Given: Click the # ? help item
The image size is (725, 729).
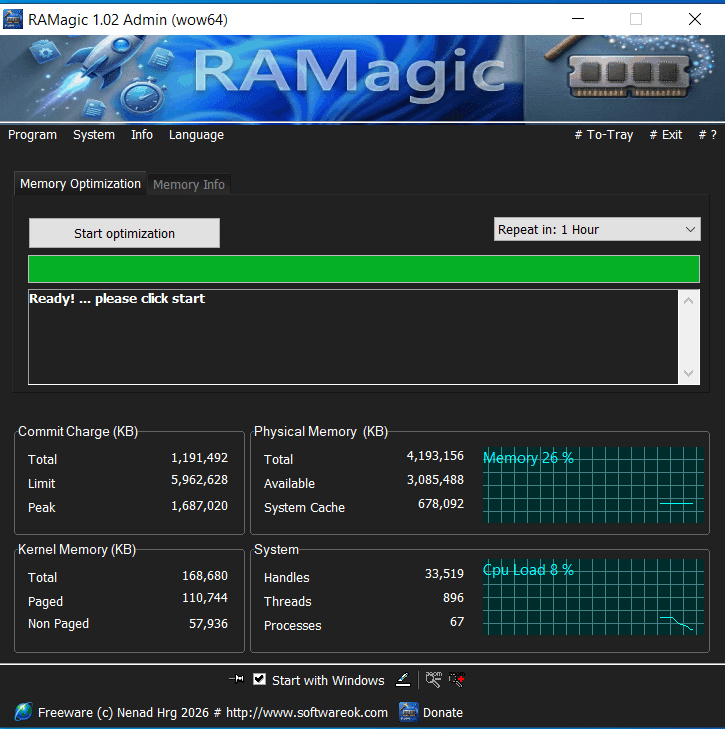Looking at the screenshot, I should point(707,135).
